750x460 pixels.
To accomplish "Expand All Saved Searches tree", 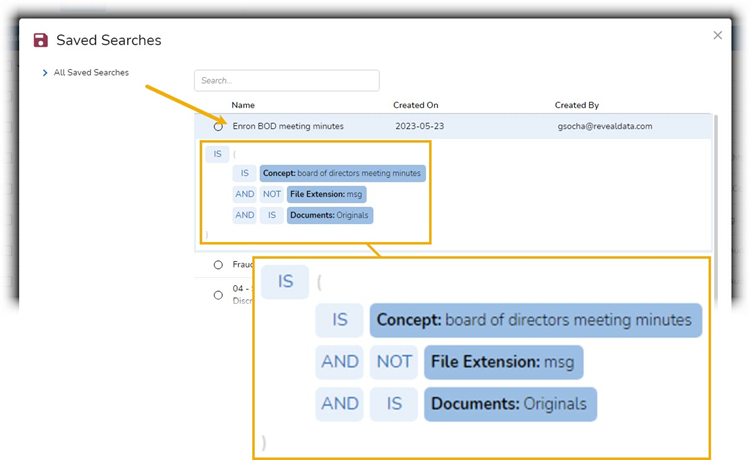I will point(45,73).
